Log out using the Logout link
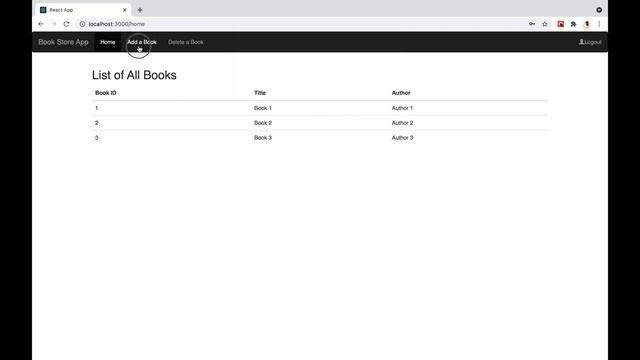The image size is (640, 360). [590, 42]
